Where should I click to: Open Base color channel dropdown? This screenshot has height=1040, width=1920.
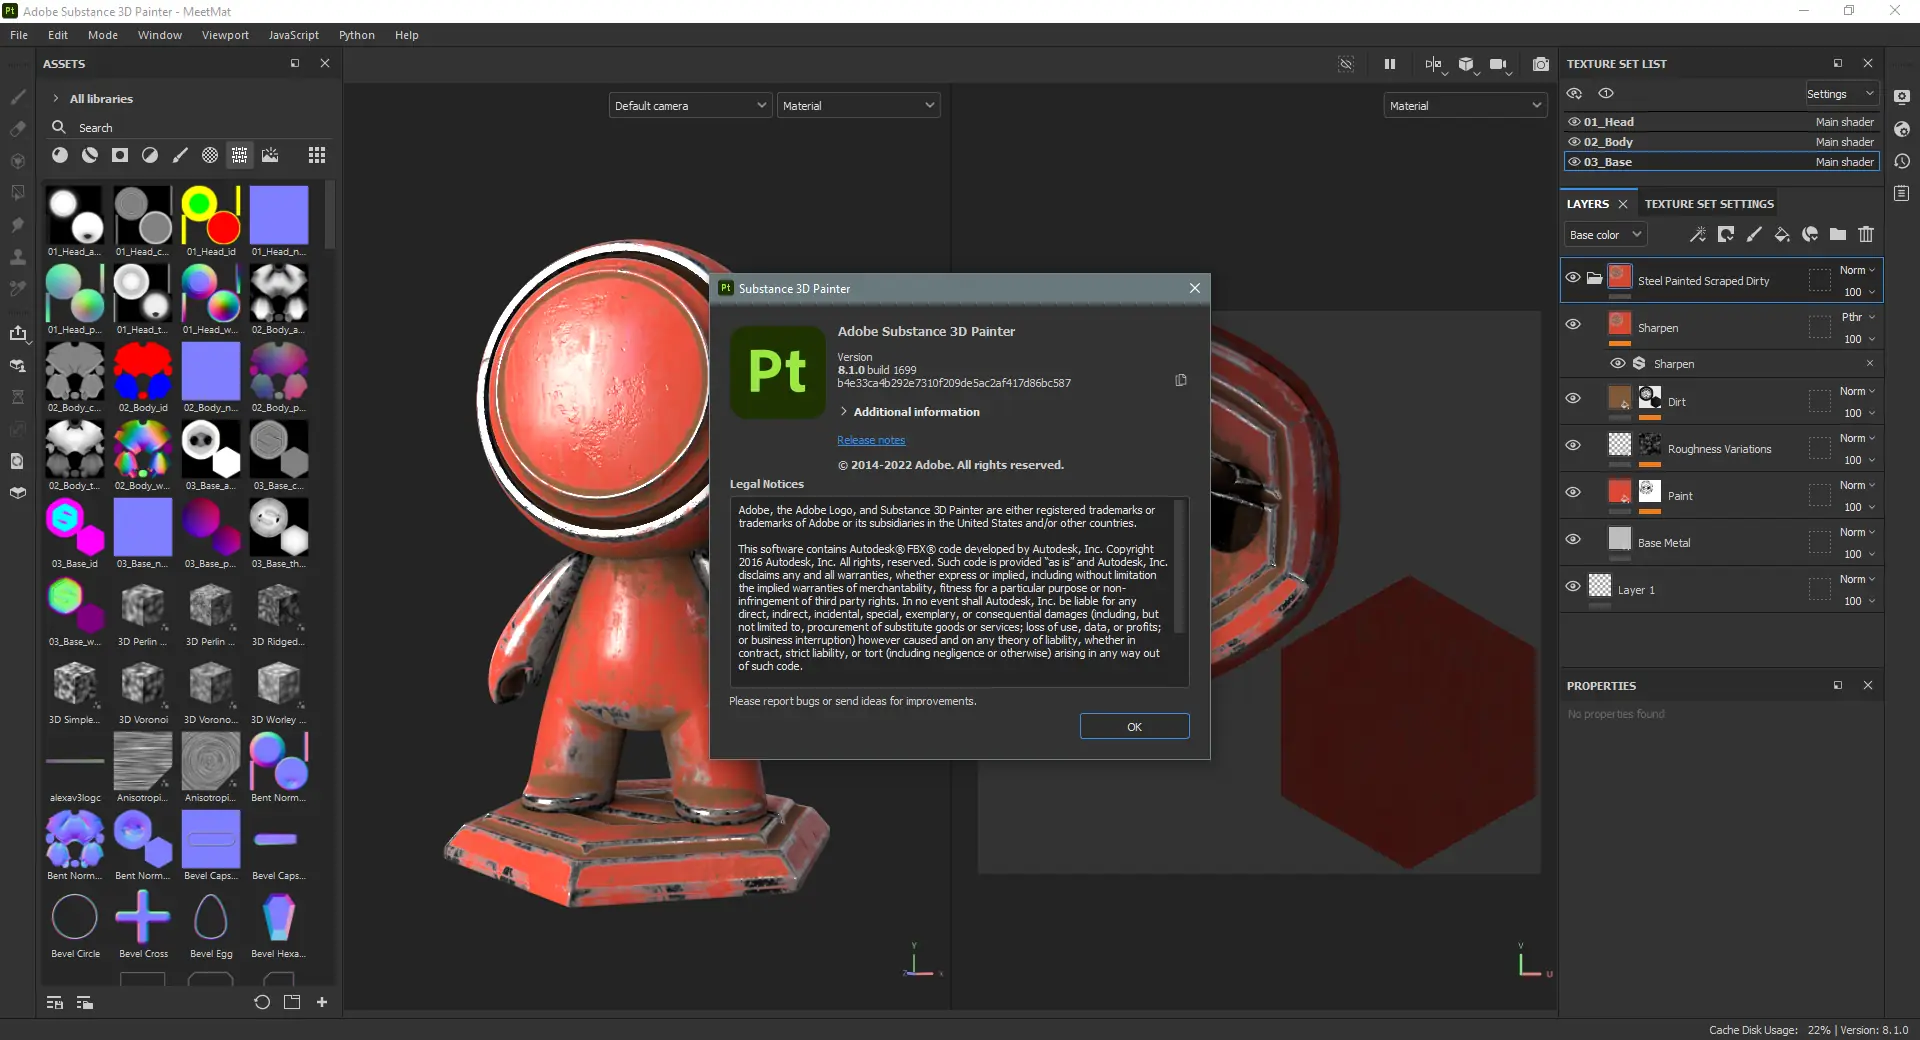coord(1605,234)
